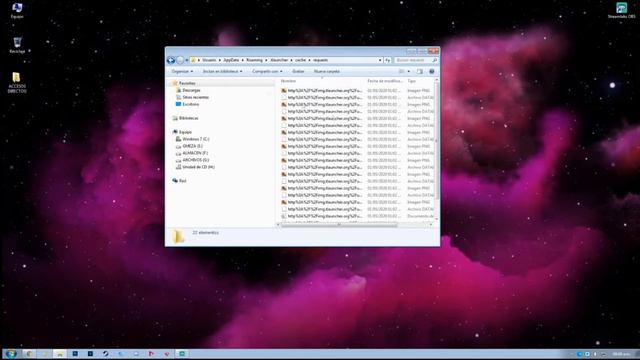
Task: Go back with the Explorer back arrow
Action: pos(171,60)
